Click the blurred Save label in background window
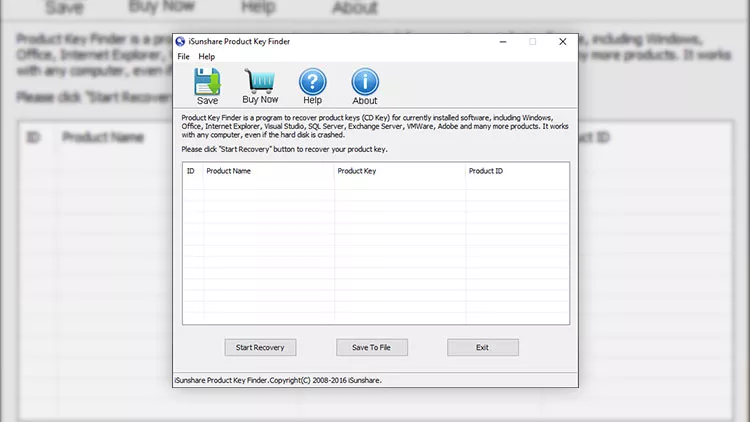This screenshot has width=750, height=422. (x=64, y=7)
